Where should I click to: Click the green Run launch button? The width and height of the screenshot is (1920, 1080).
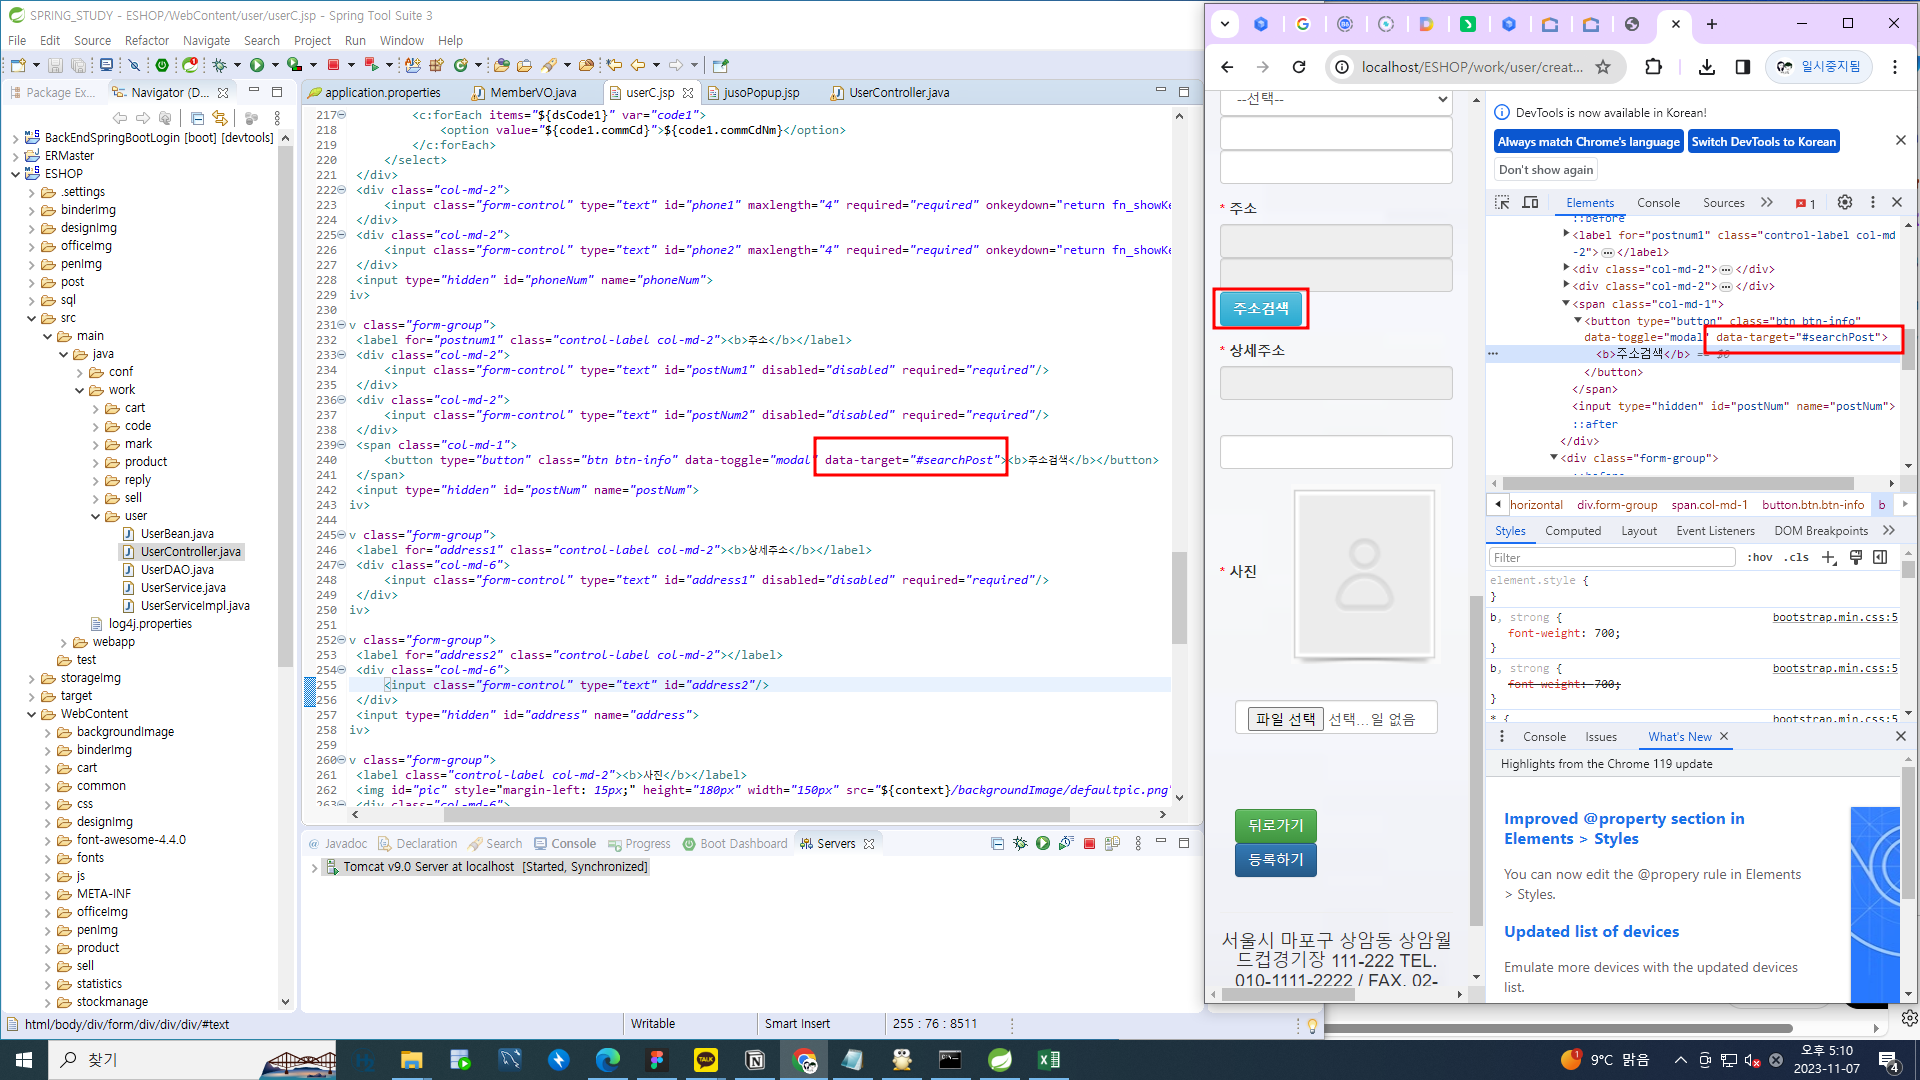pyautogui.click(x=257, y=65)
